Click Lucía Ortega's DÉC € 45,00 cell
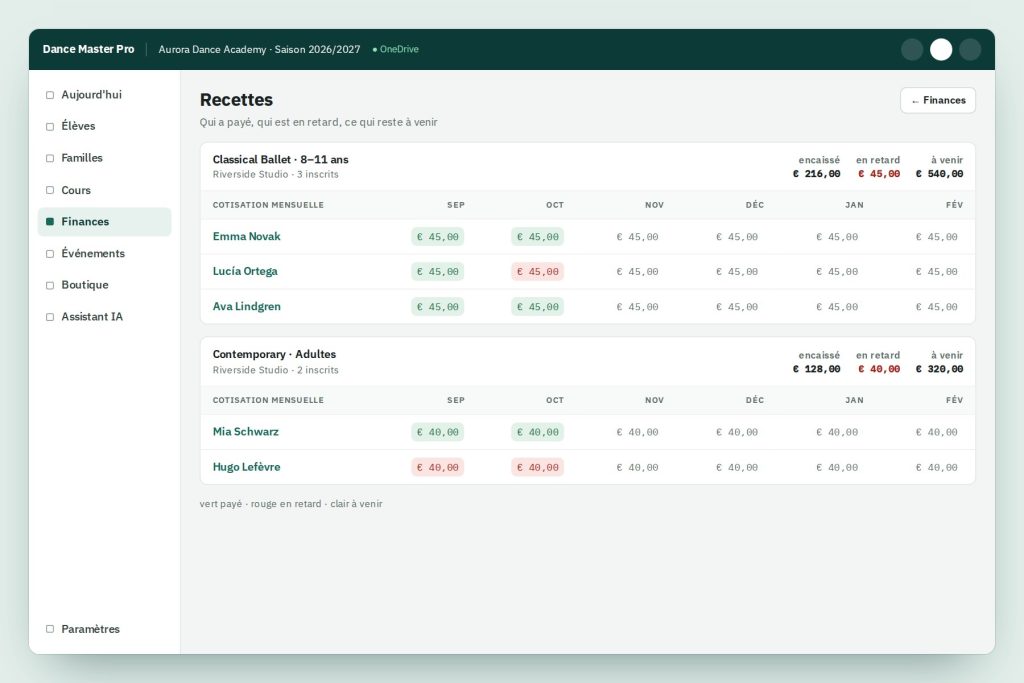Viewport: 1024px width, 683px height. (x=737, y=272)
